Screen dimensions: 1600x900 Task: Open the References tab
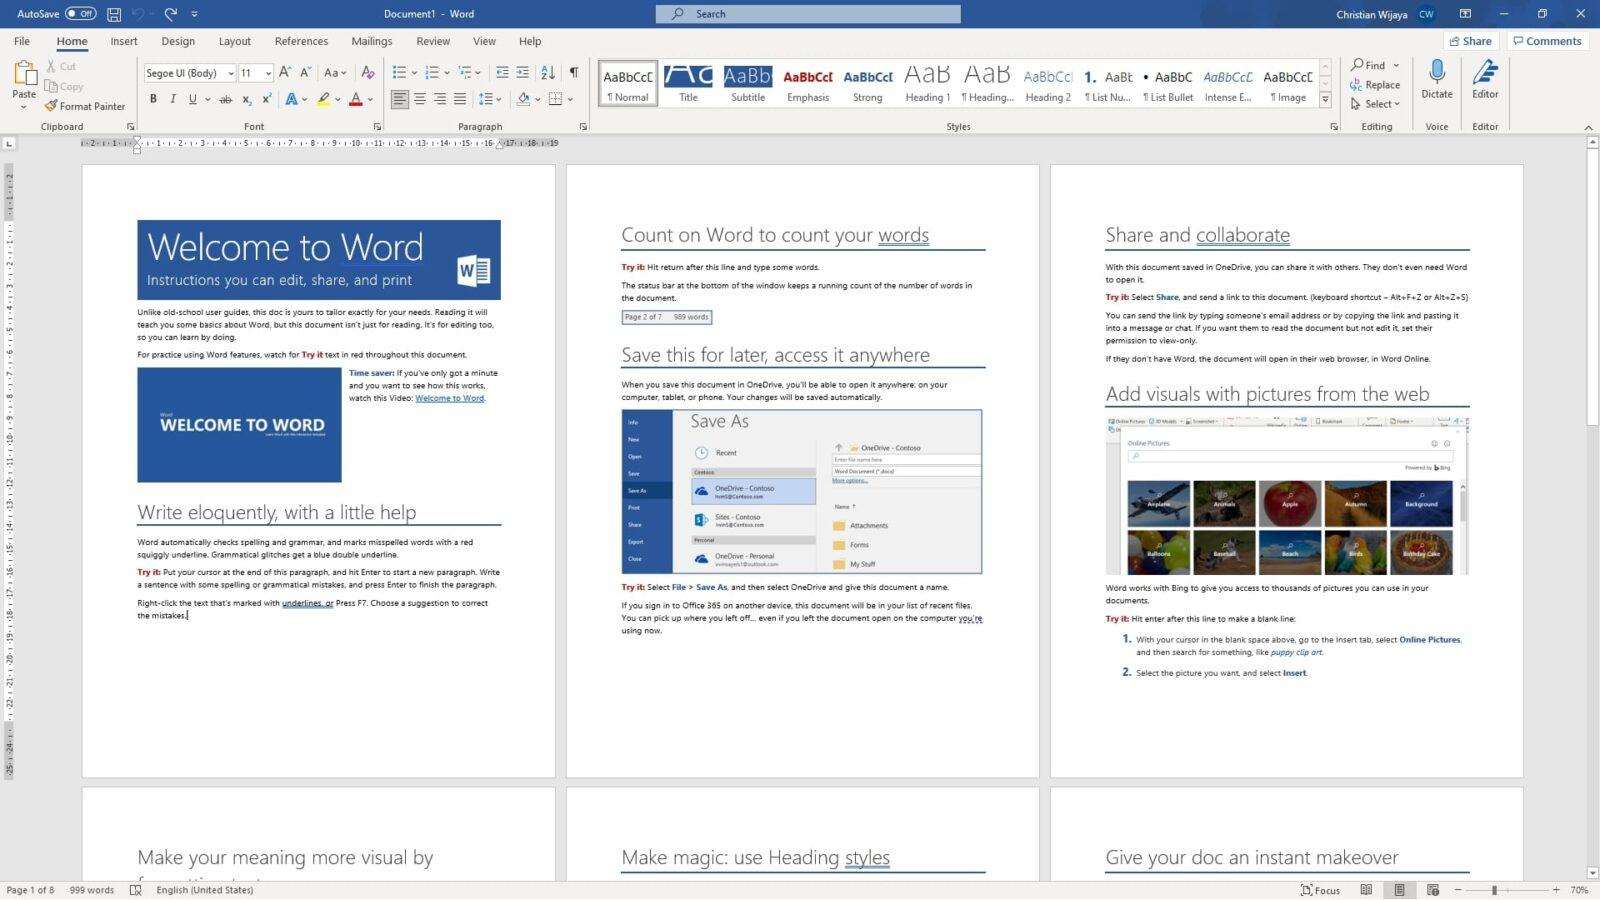(x=301, y=41)
